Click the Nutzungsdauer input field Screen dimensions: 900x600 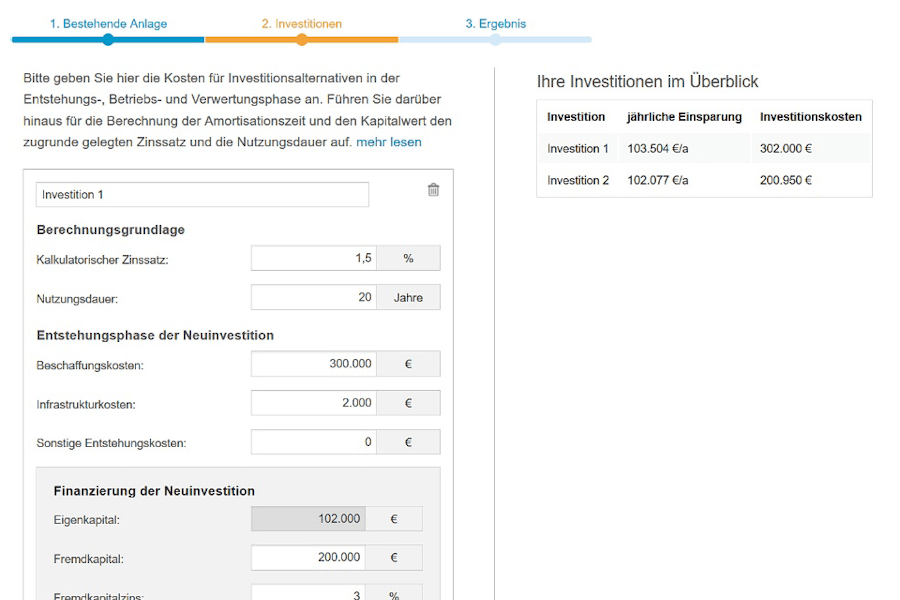coord(313,298)
